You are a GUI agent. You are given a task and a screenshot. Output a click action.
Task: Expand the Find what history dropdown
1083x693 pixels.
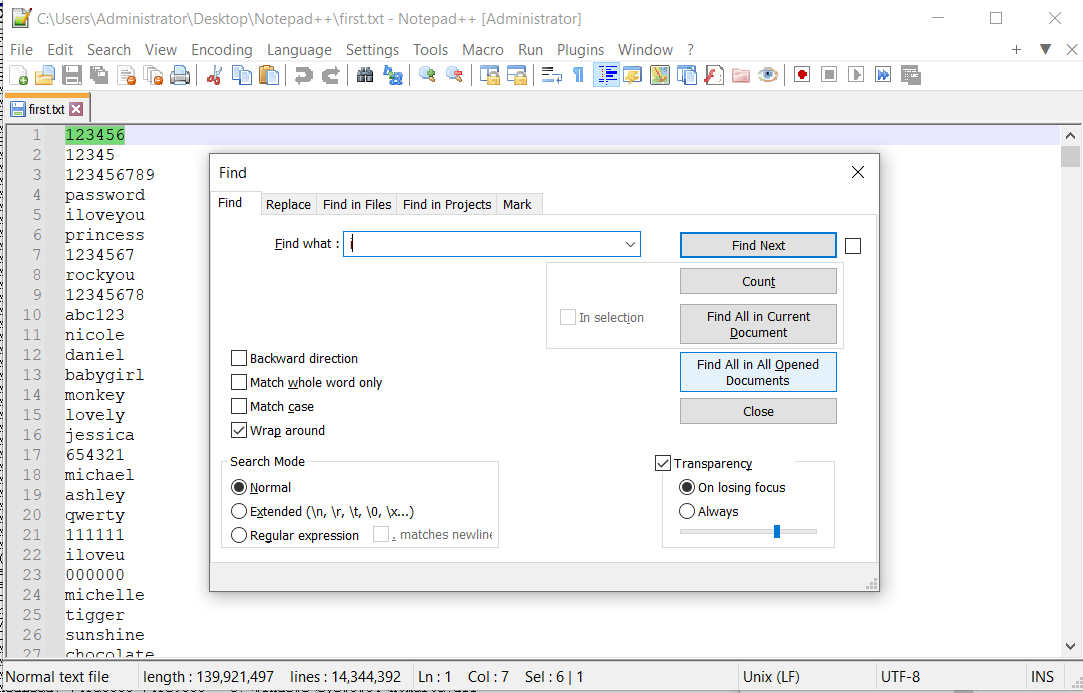click(630, 244)
